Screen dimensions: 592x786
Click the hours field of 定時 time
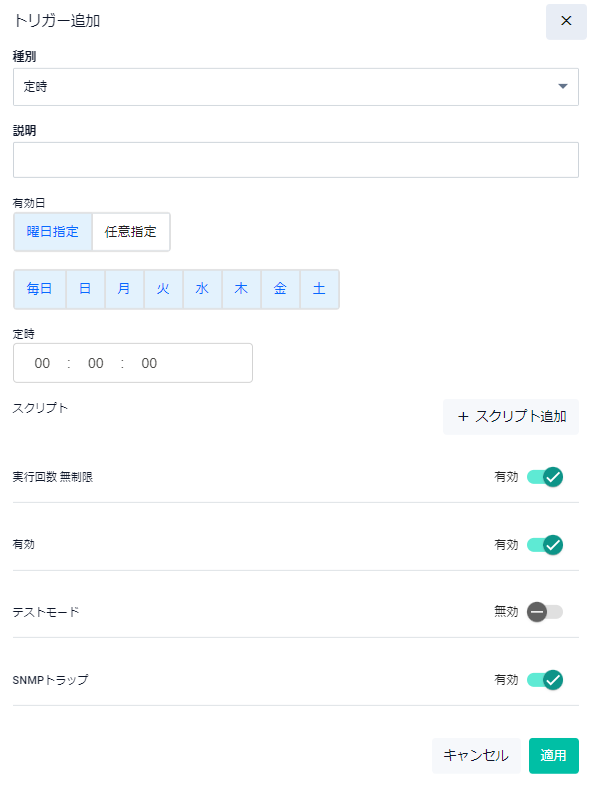pos(42,363)
